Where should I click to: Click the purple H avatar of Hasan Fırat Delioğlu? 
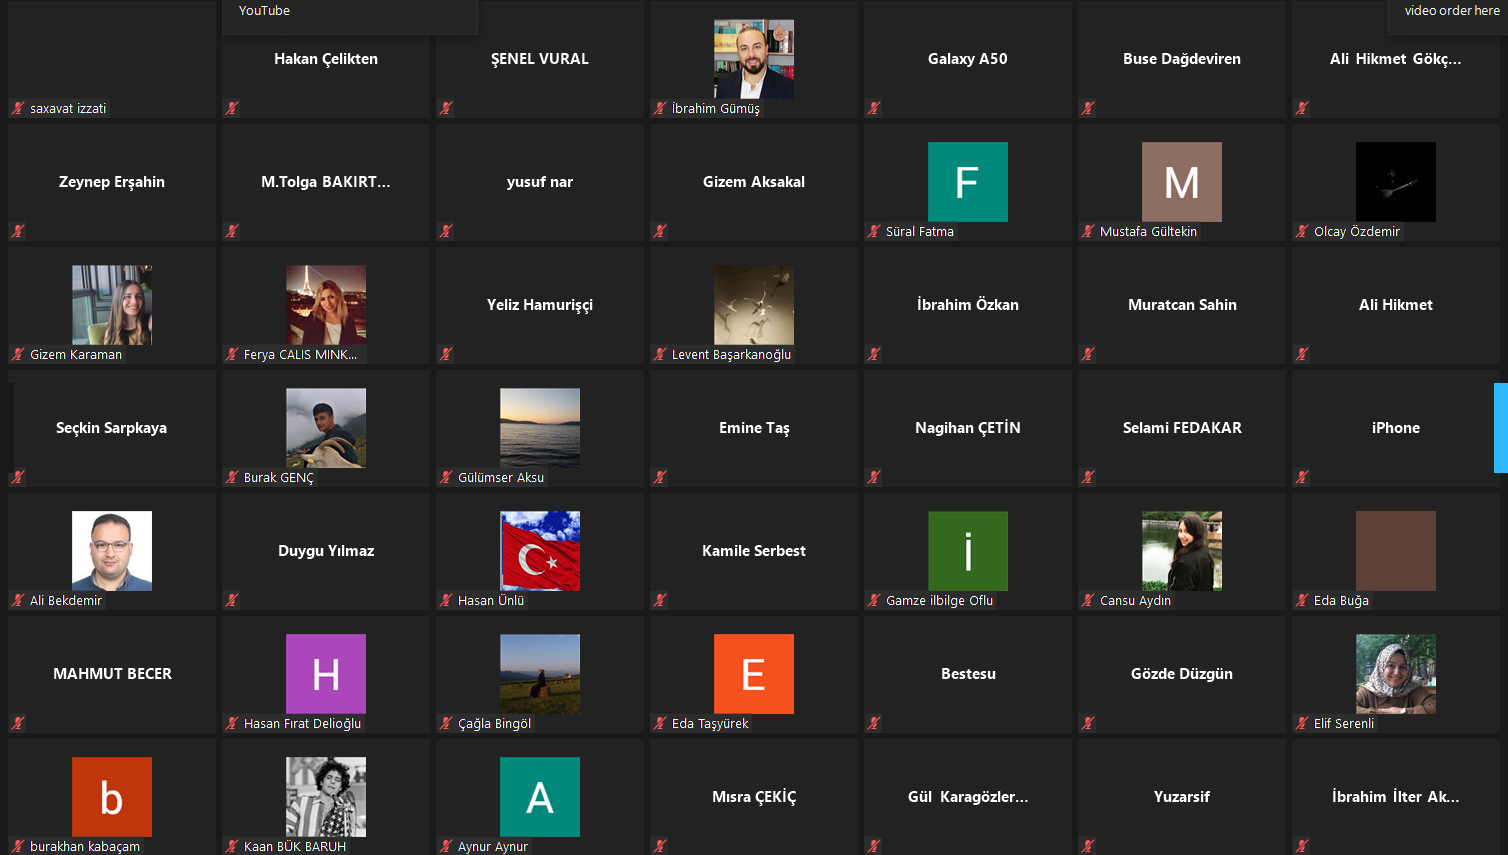tap(326, 673)
